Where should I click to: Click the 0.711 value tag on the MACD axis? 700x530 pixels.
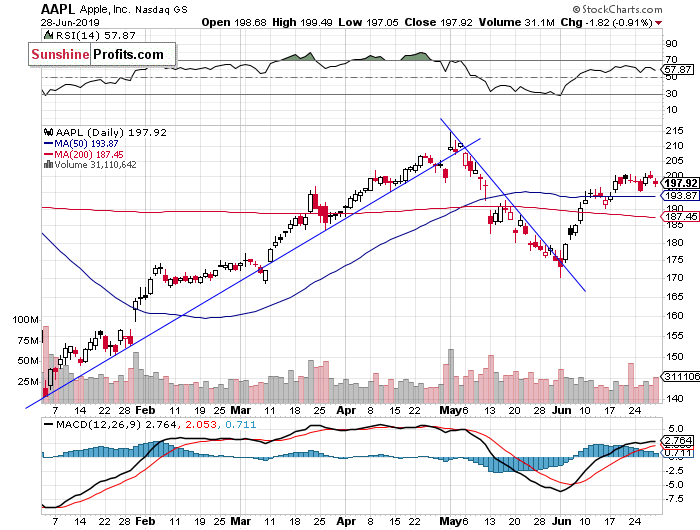click(679, 453)
